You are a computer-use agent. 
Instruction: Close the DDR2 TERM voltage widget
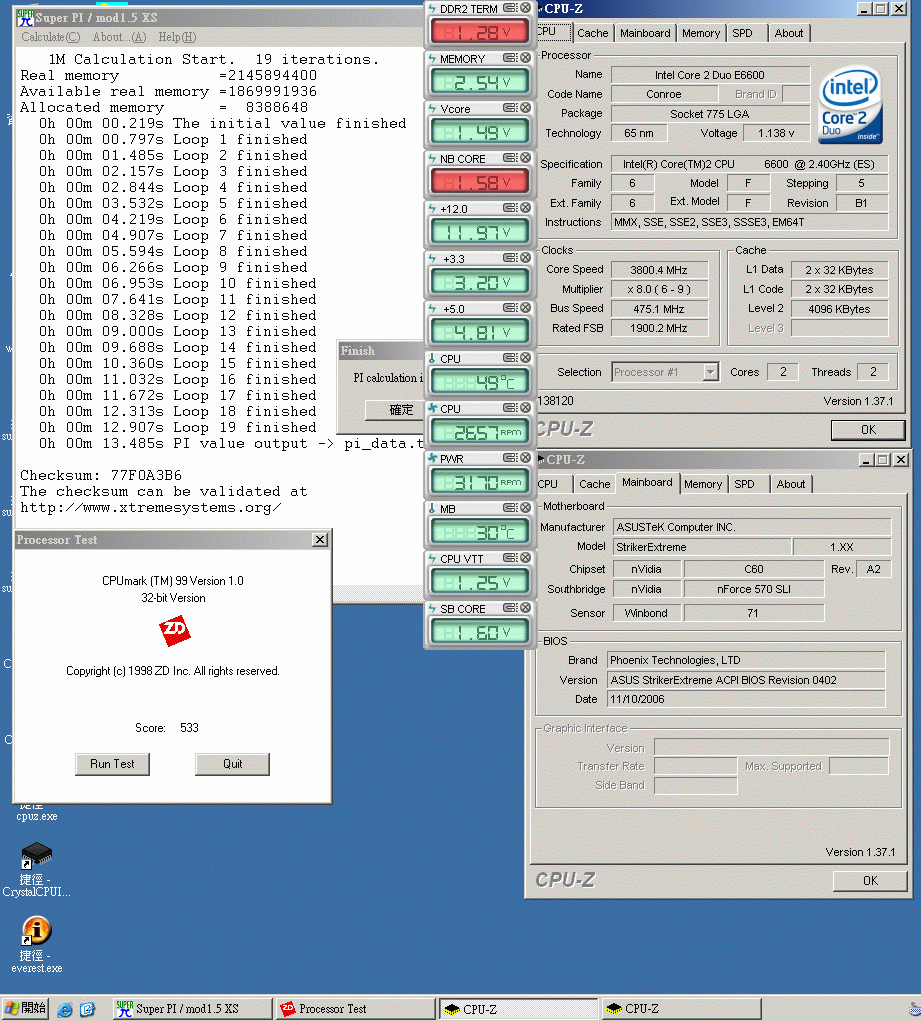click(x=525, y=8)
